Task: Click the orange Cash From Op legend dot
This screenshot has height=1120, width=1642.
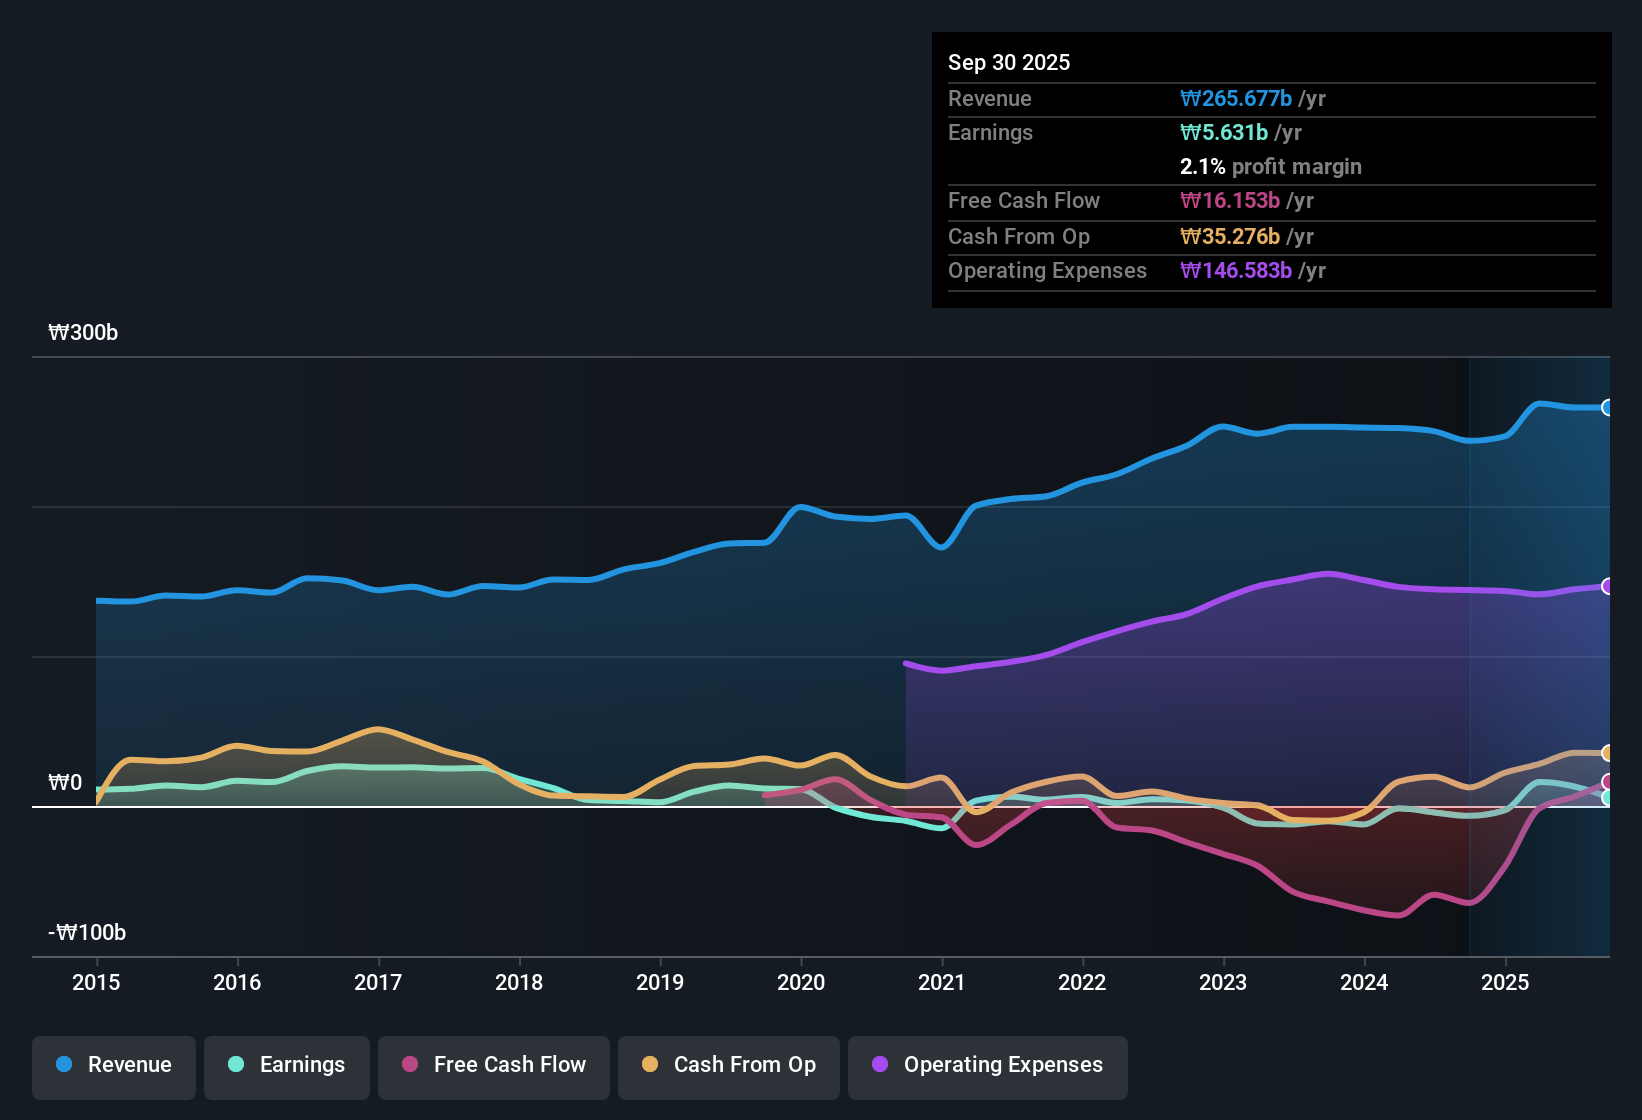Action: [651, 1065]
